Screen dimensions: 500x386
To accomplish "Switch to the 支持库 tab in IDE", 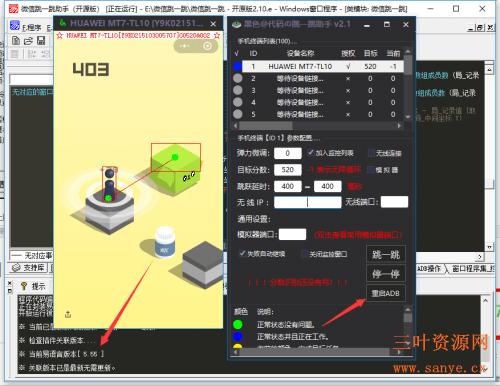I will [29, 267].
